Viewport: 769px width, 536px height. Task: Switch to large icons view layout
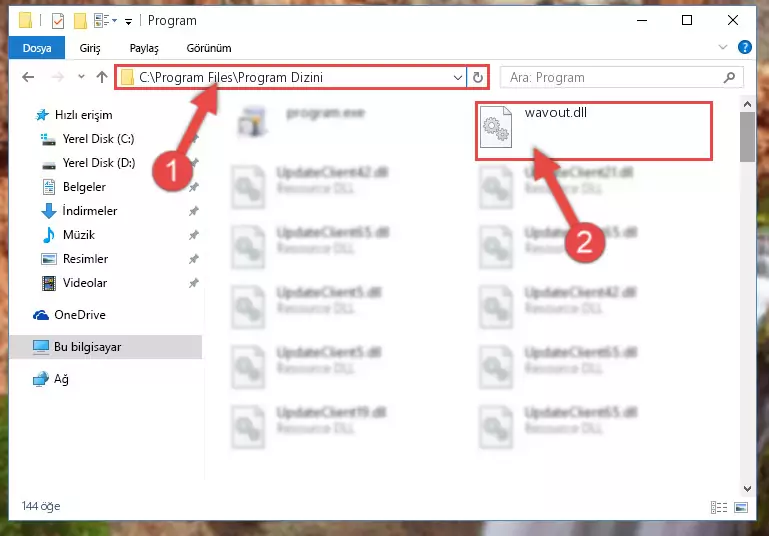pos(741,507)
